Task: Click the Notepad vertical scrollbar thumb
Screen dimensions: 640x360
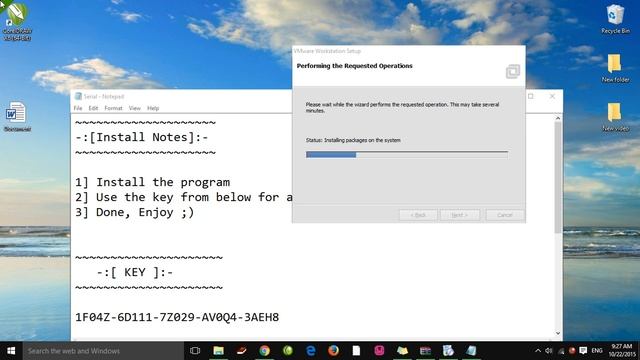Action: pos(558,178)
